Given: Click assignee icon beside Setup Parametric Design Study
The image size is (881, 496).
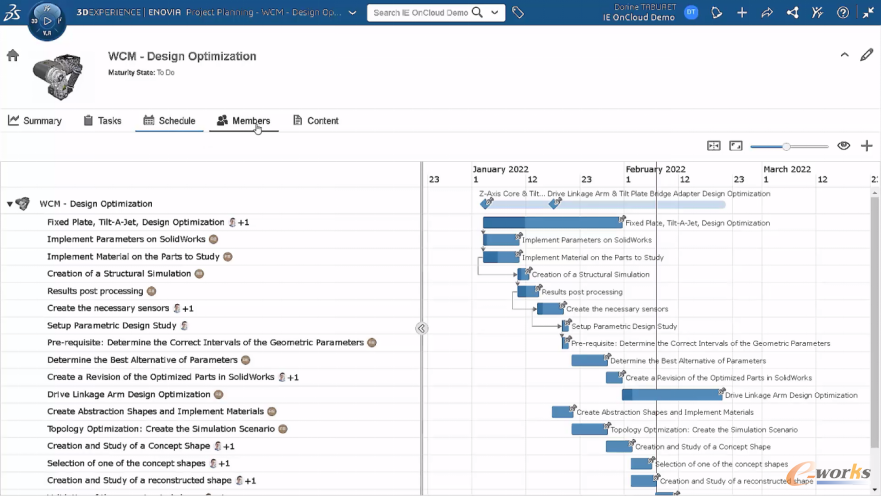Looking at the screenshot, I should (x=184, y=325).
